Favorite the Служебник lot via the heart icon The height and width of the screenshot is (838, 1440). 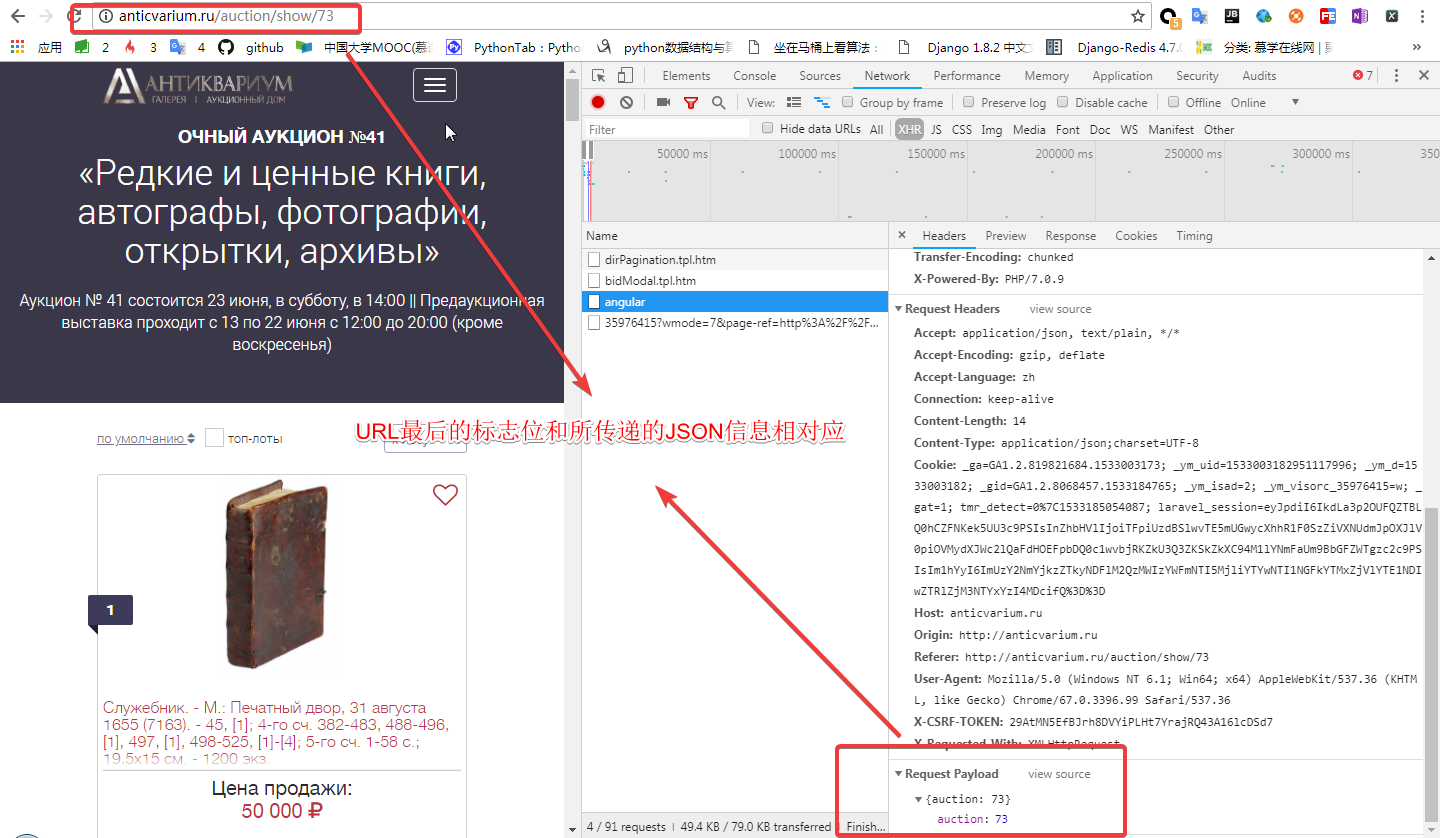(445, 495)
